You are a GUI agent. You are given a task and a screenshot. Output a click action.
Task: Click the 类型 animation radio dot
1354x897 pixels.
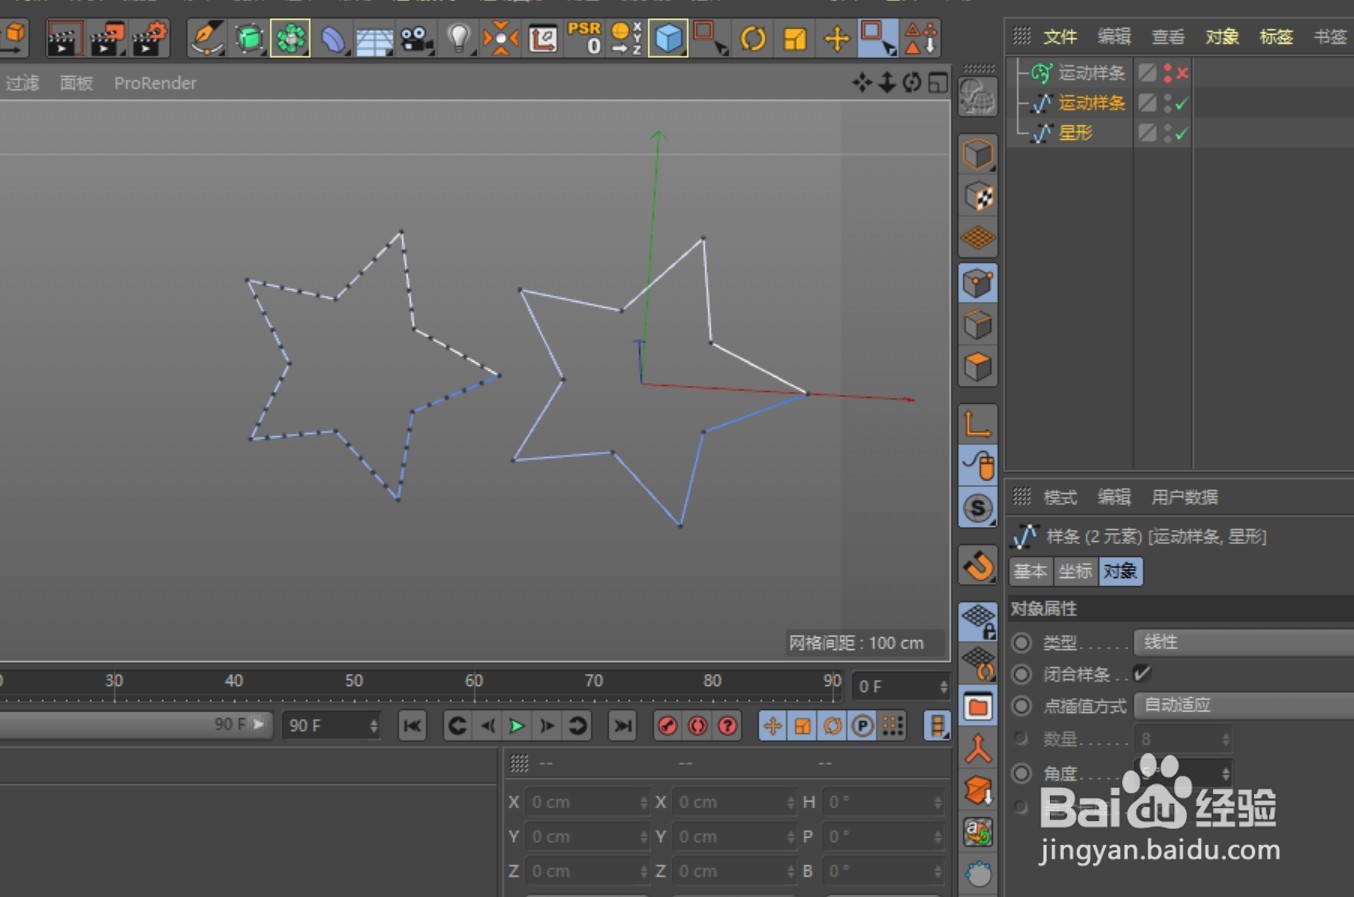tap(1021, 642)
